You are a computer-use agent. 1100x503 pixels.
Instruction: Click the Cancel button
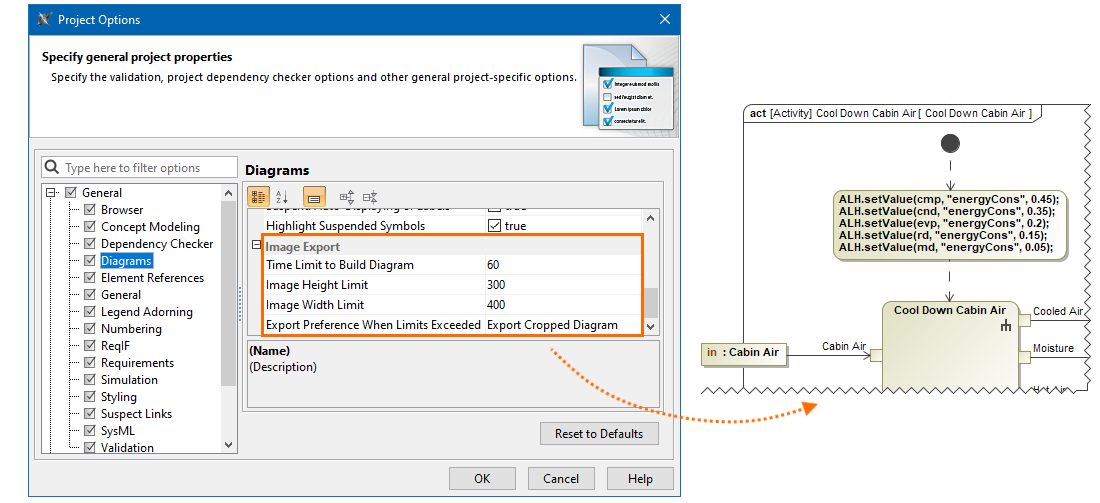click(561, 478)
